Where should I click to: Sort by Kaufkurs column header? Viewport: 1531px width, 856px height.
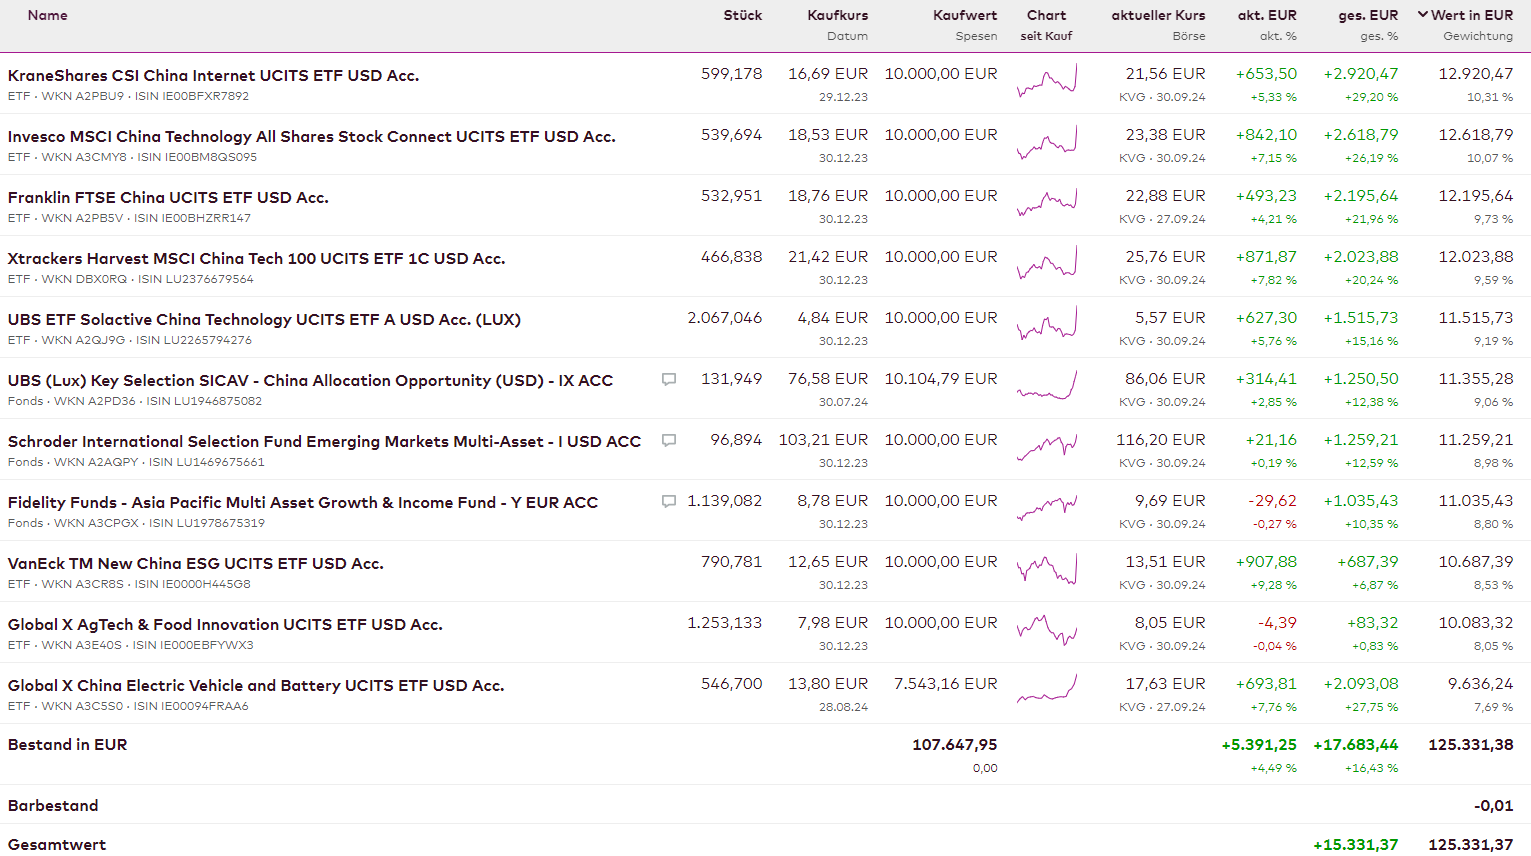(837, 15)
